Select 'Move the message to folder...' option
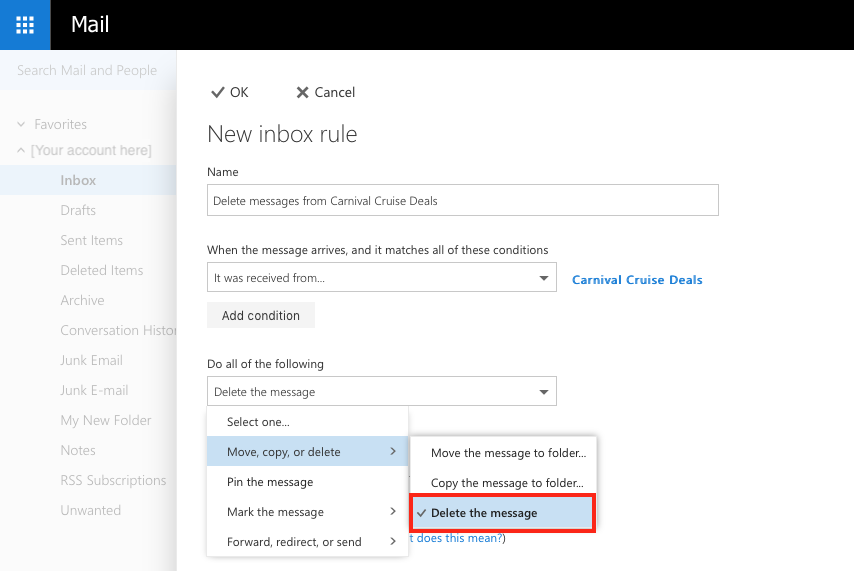854x571 pixels. coord(508,453)
